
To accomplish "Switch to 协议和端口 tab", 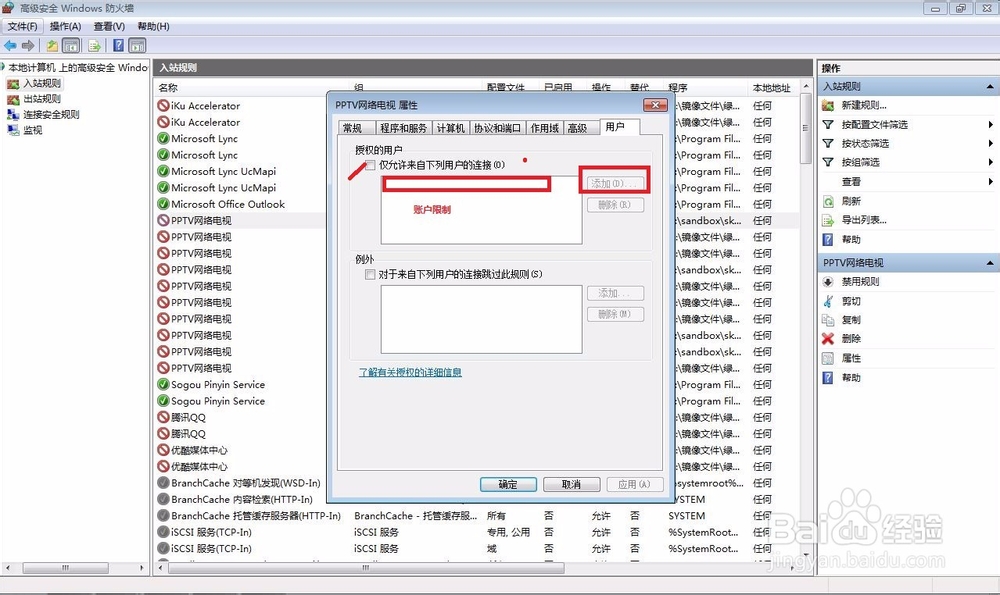I will 497,128.
